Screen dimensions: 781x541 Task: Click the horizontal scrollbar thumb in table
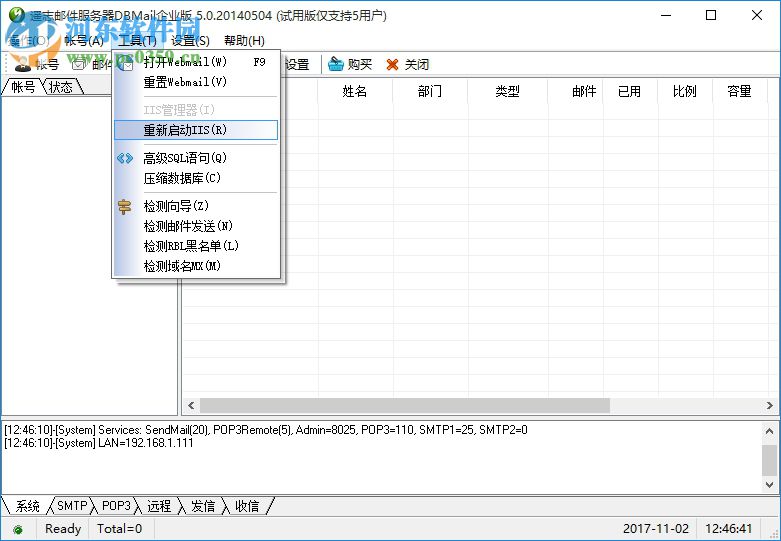click(405, 406)
